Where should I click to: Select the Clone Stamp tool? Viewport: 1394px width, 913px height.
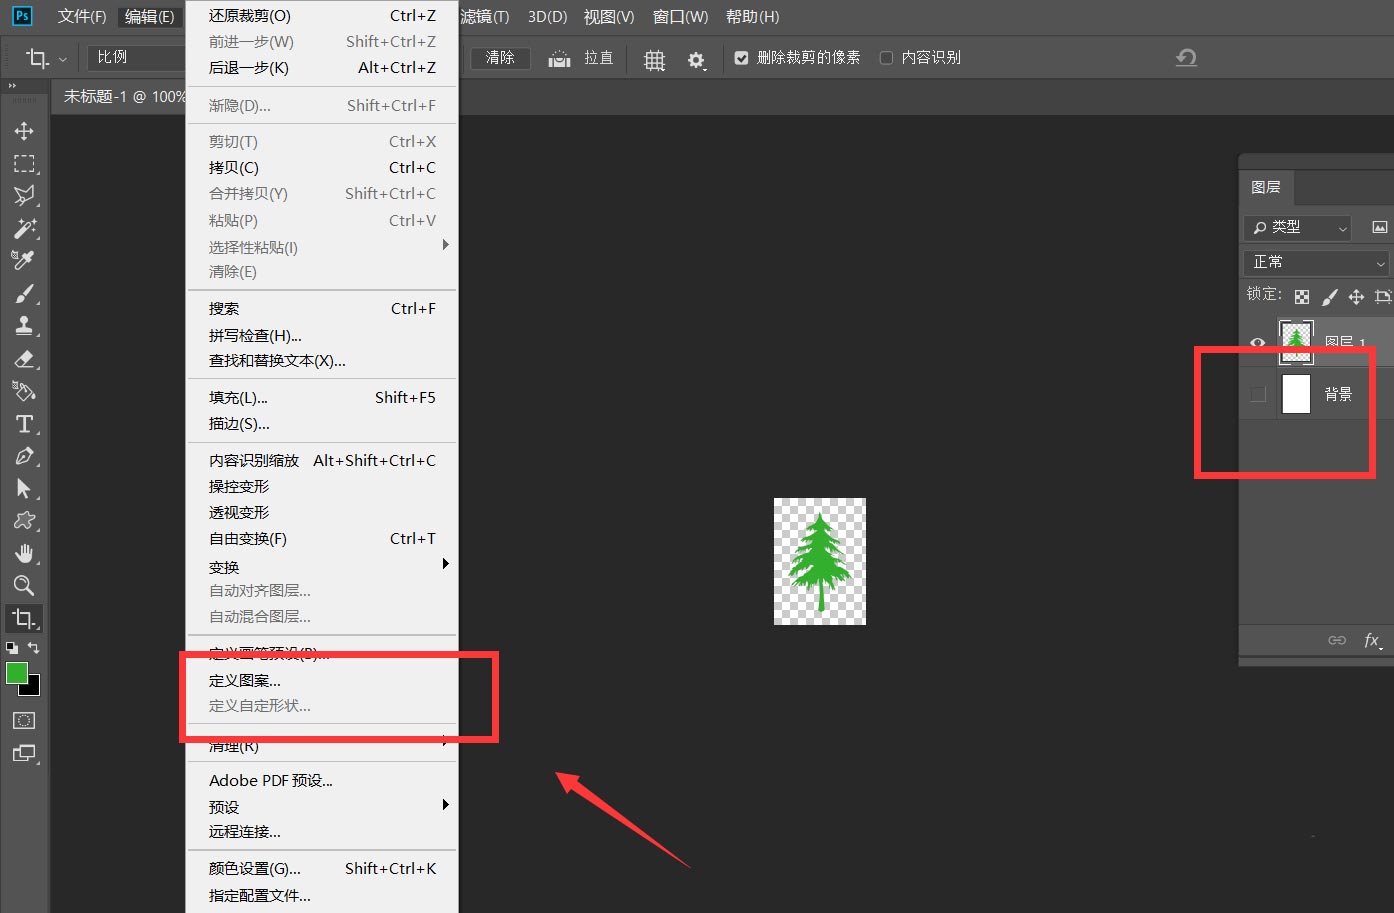pos(25,325)
